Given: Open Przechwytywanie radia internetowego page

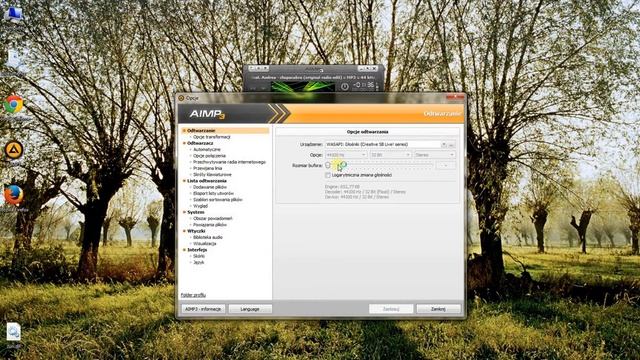Looking at the screenshot, I should coord(229,162).
